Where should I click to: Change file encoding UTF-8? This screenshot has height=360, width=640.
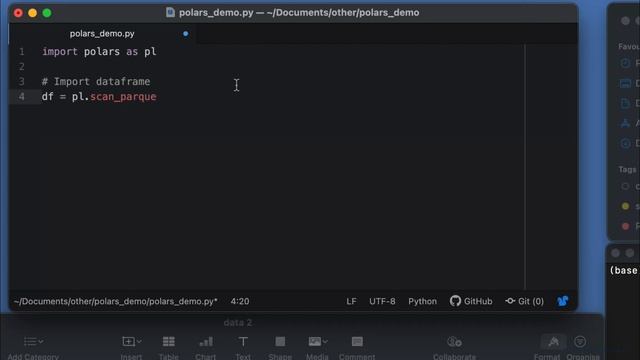pyautogui.click(x=382, y=301)
